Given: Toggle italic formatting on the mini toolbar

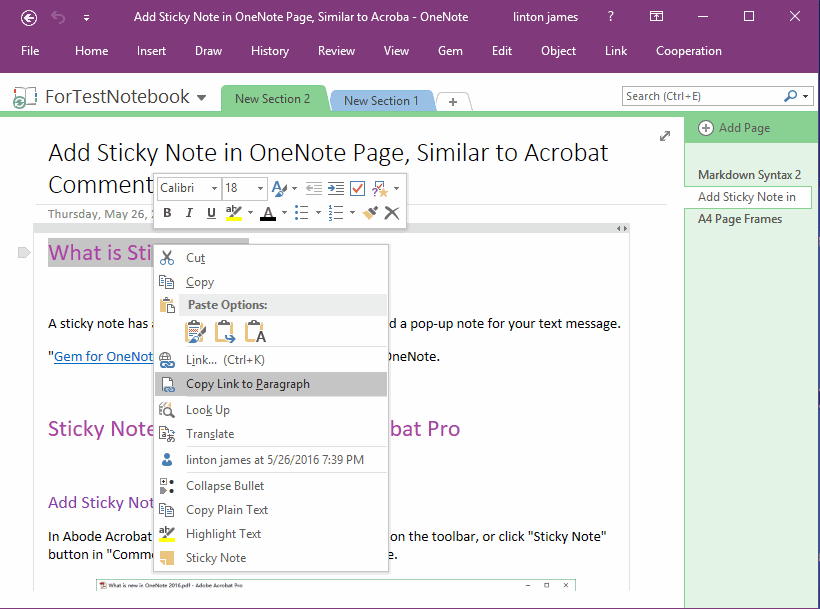Looking at the screenshot, I should point(189,212).
